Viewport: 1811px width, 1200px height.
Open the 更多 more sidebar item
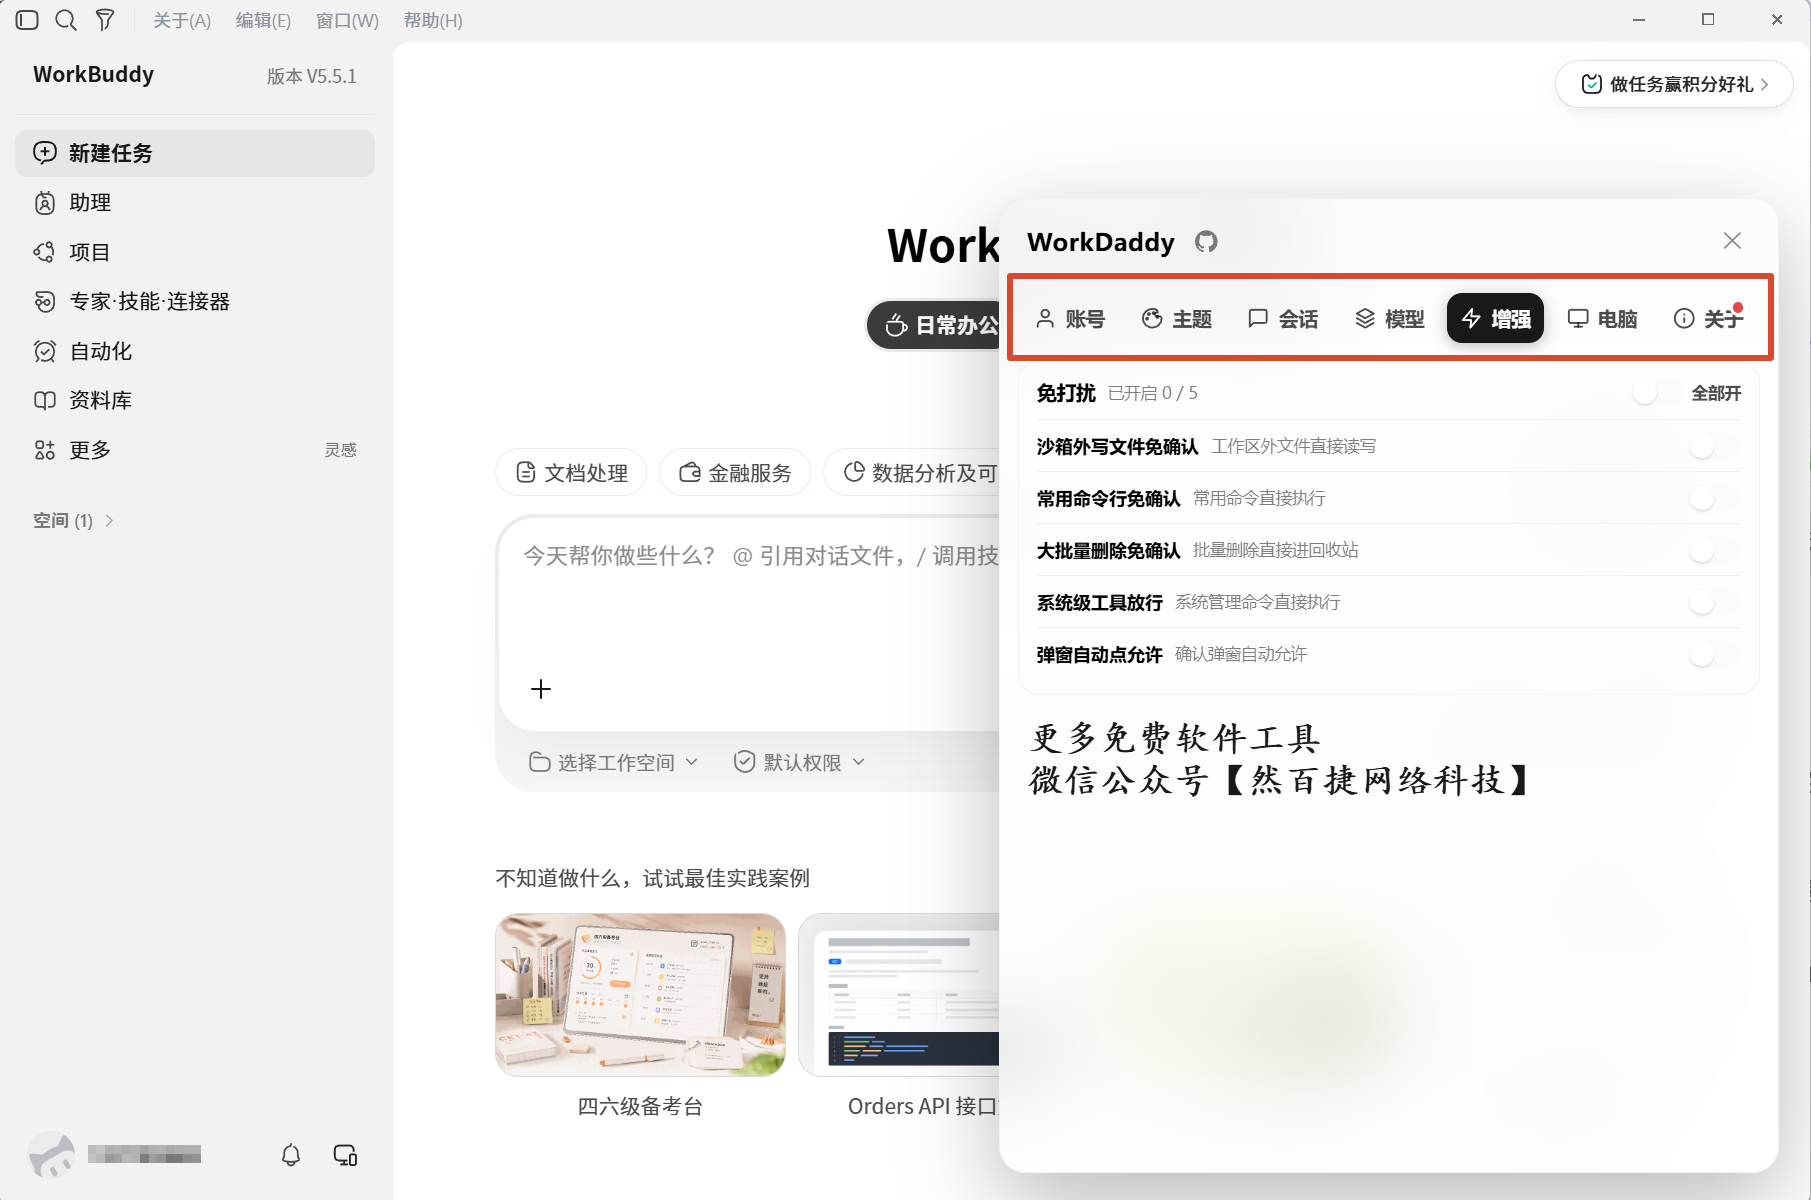195,450
